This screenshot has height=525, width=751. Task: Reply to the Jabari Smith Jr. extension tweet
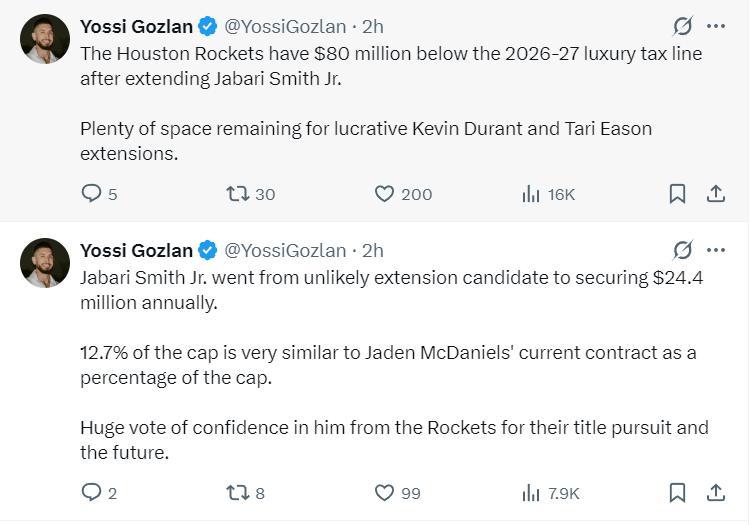point(92,492)
